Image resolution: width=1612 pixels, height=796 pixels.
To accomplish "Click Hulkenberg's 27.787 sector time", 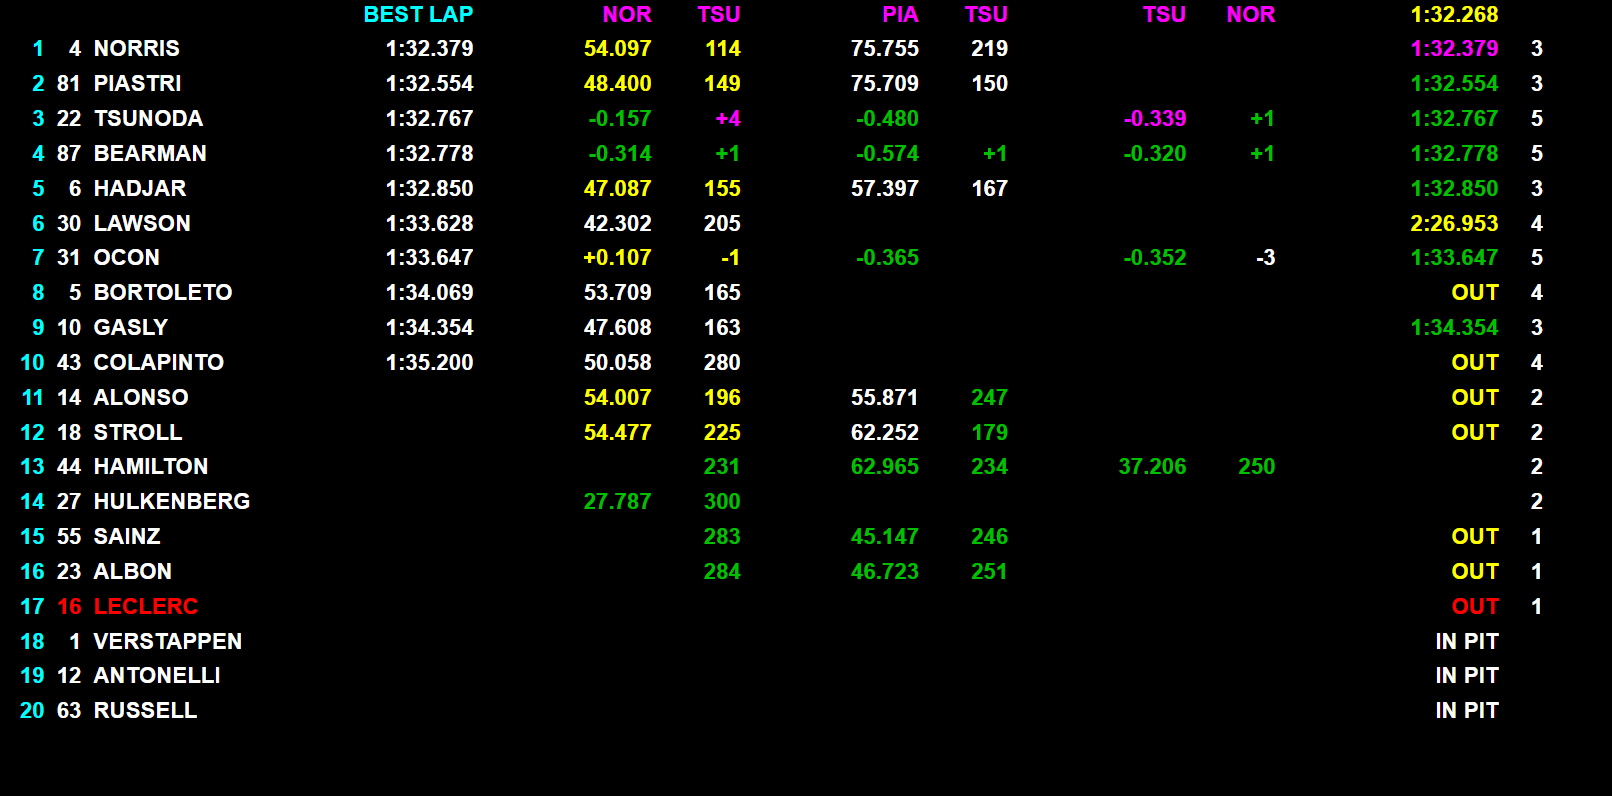I will [617, 501].
